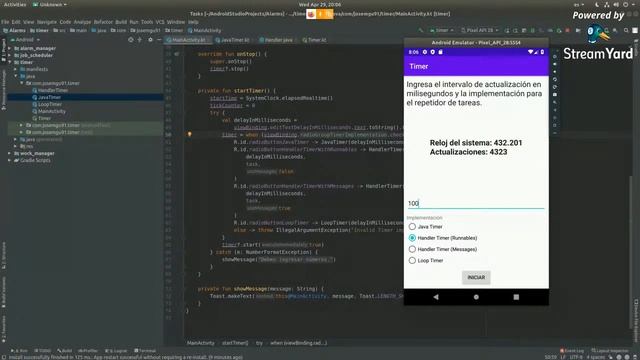Open the Unknown app menu in top bar

[50, 4]
